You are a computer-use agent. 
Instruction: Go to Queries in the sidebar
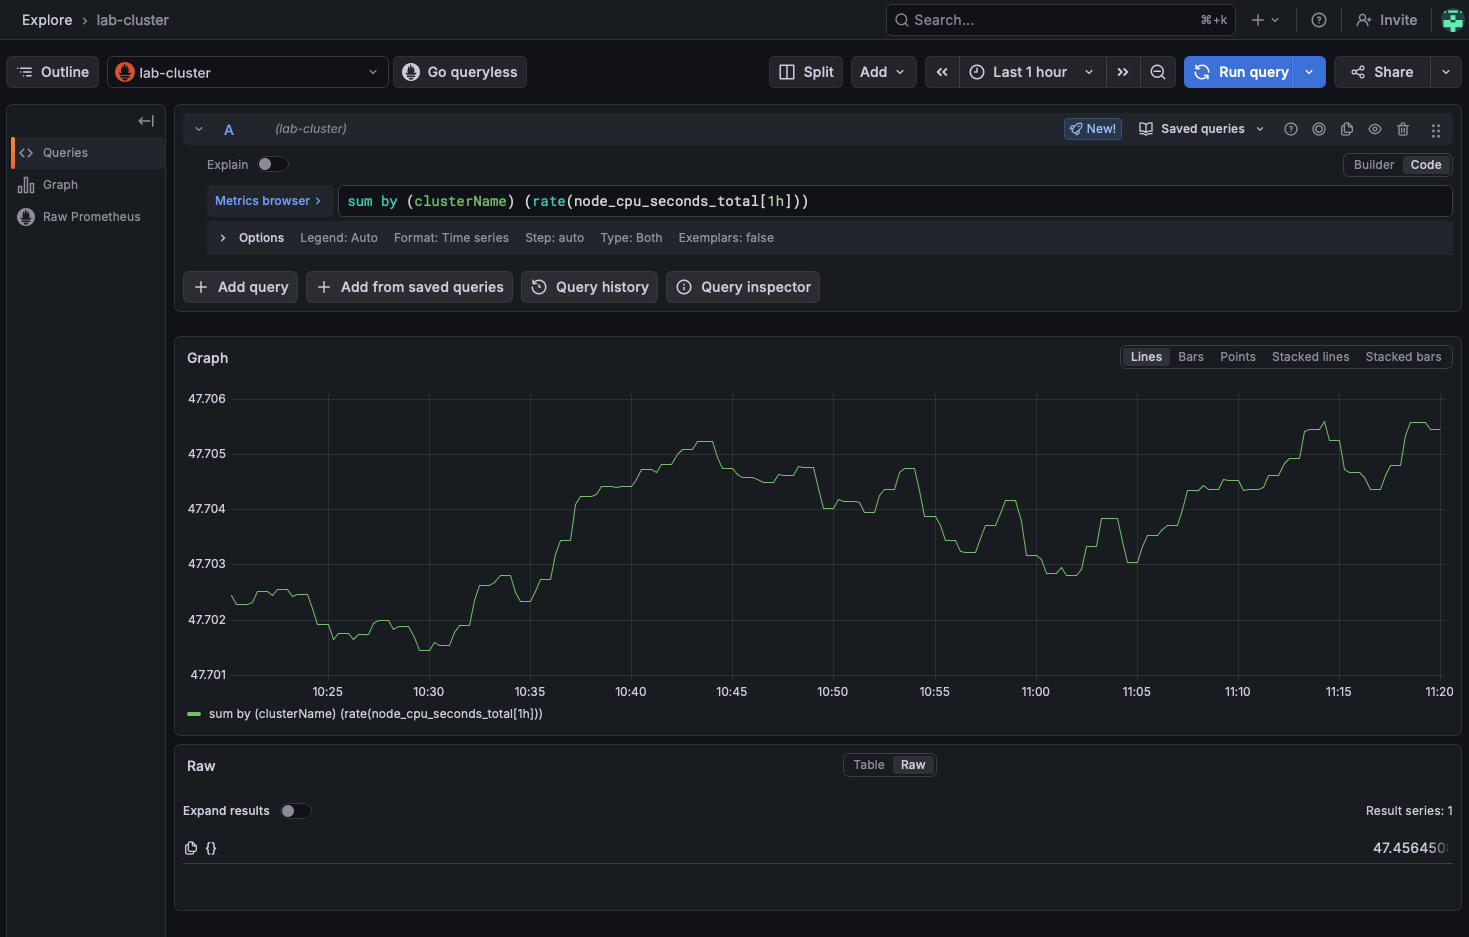coord(87,153)
